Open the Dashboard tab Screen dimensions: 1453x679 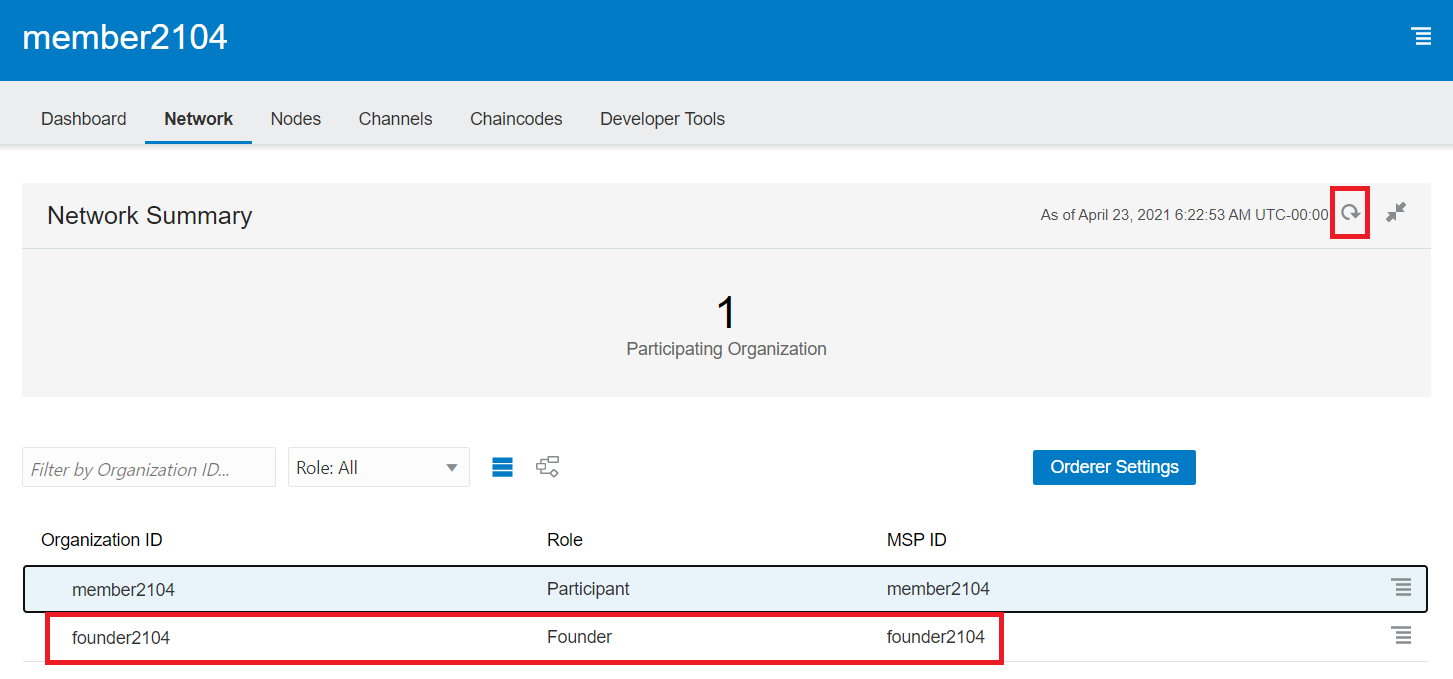click(83, 119)
